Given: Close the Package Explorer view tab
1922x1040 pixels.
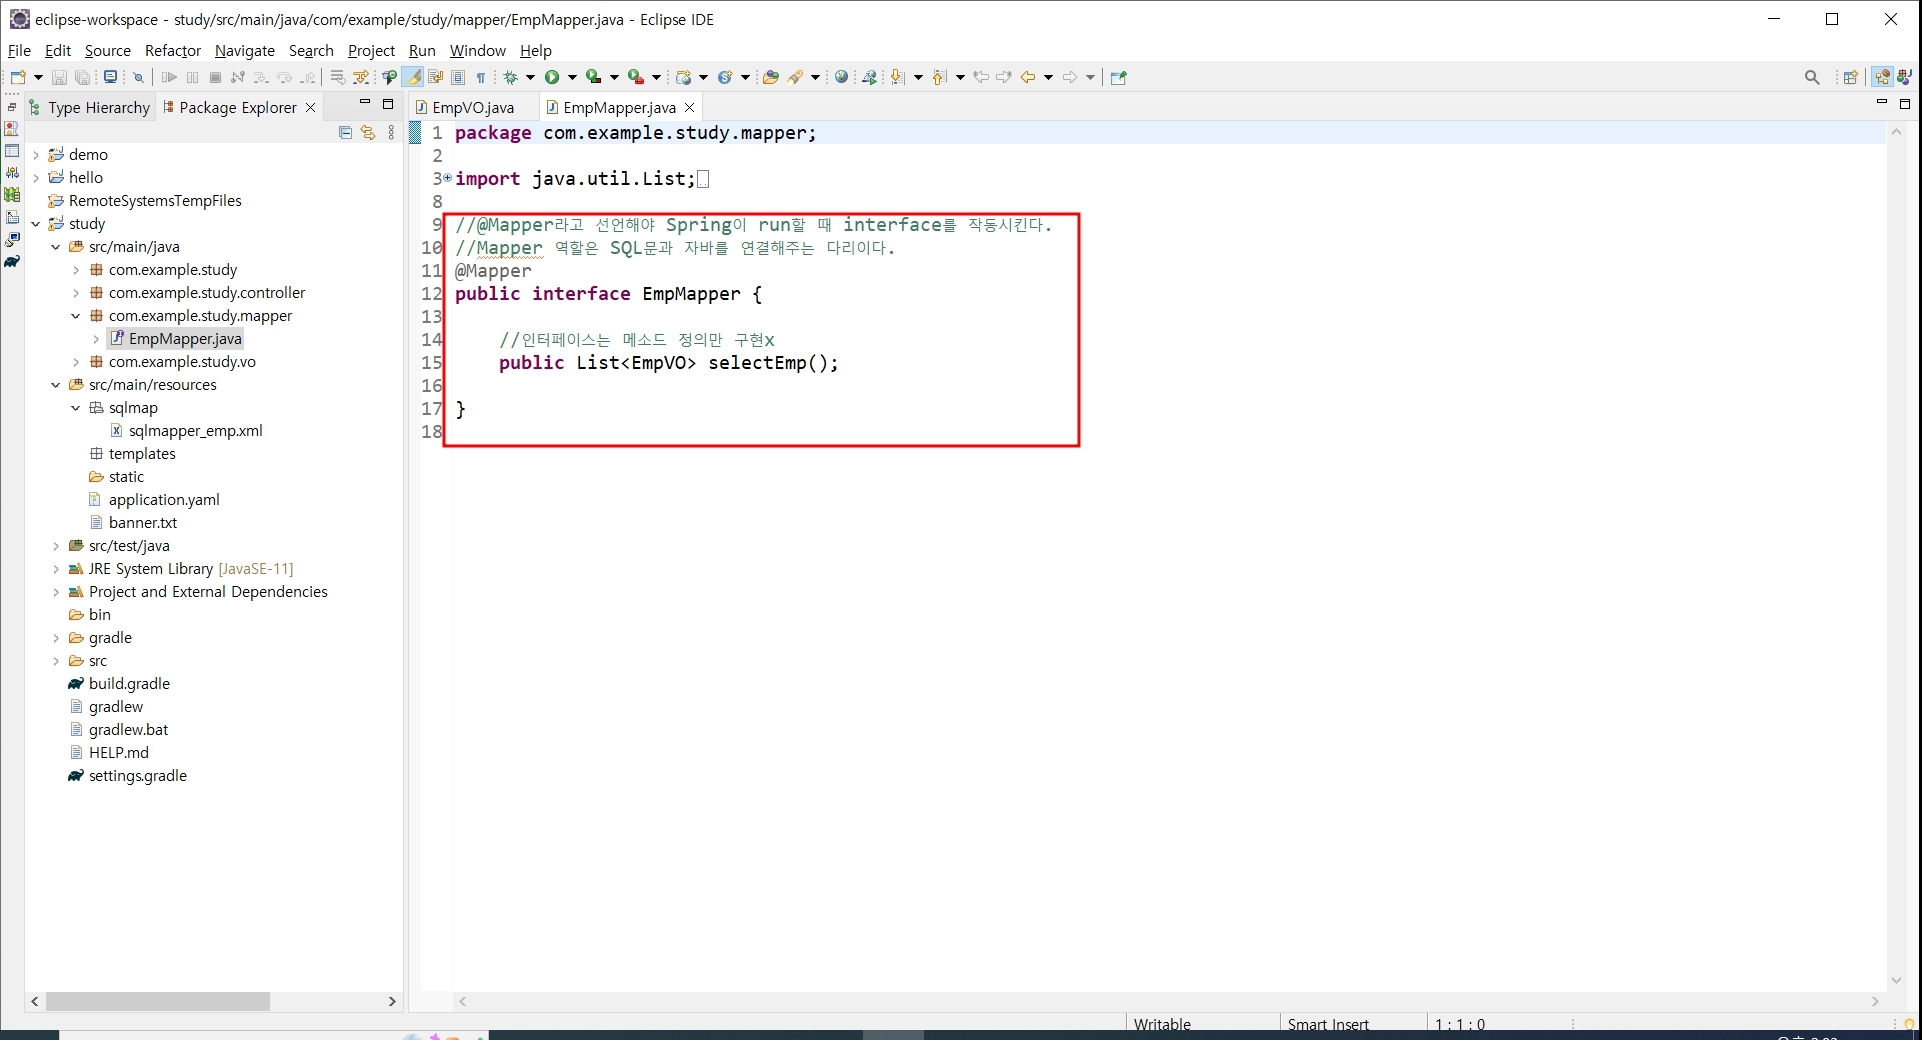Looking at the screenshot, I should click(310, 107).
